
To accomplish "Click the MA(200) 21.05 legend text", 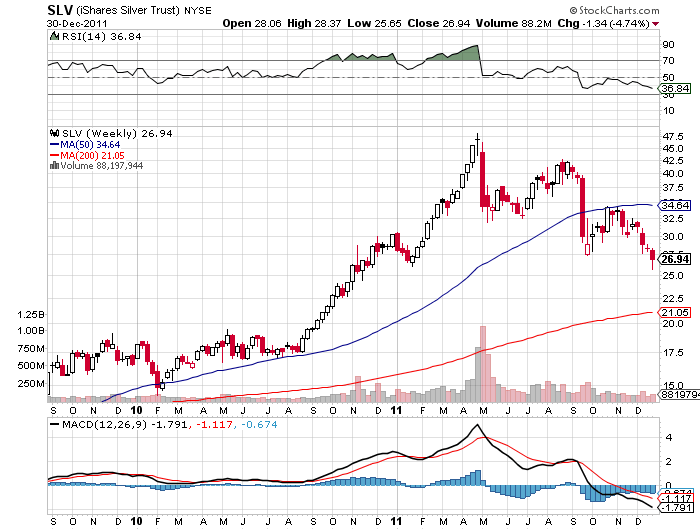I will pos(92,155).
